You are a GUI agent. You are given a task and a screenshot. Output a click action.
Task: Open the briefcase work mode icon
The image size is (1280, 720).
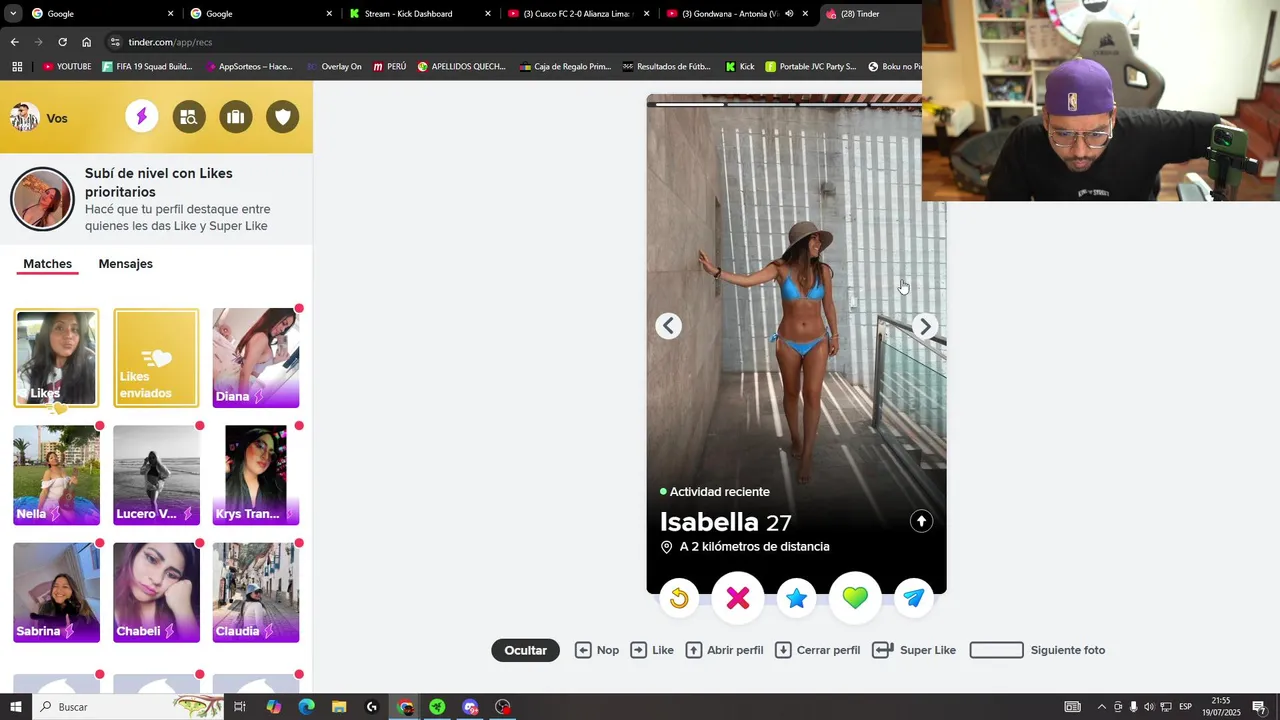tap(236, 117)
